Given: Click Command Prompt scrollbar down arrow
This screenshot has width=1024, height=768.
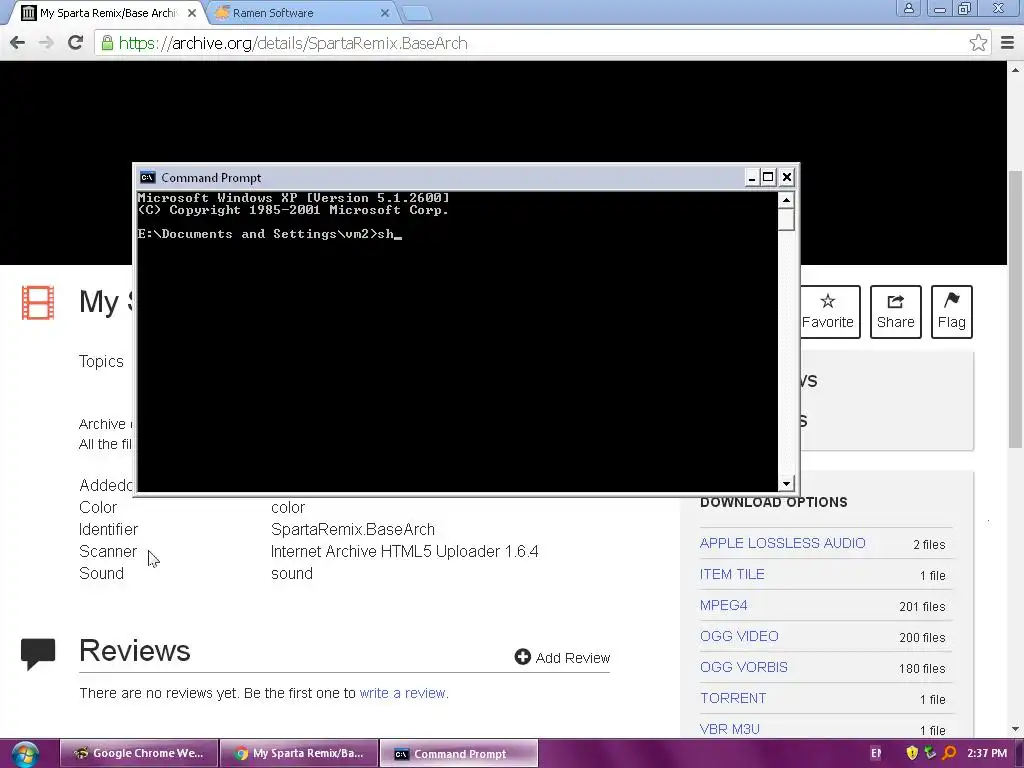Looking at the screenshot, I should (786, 483).
